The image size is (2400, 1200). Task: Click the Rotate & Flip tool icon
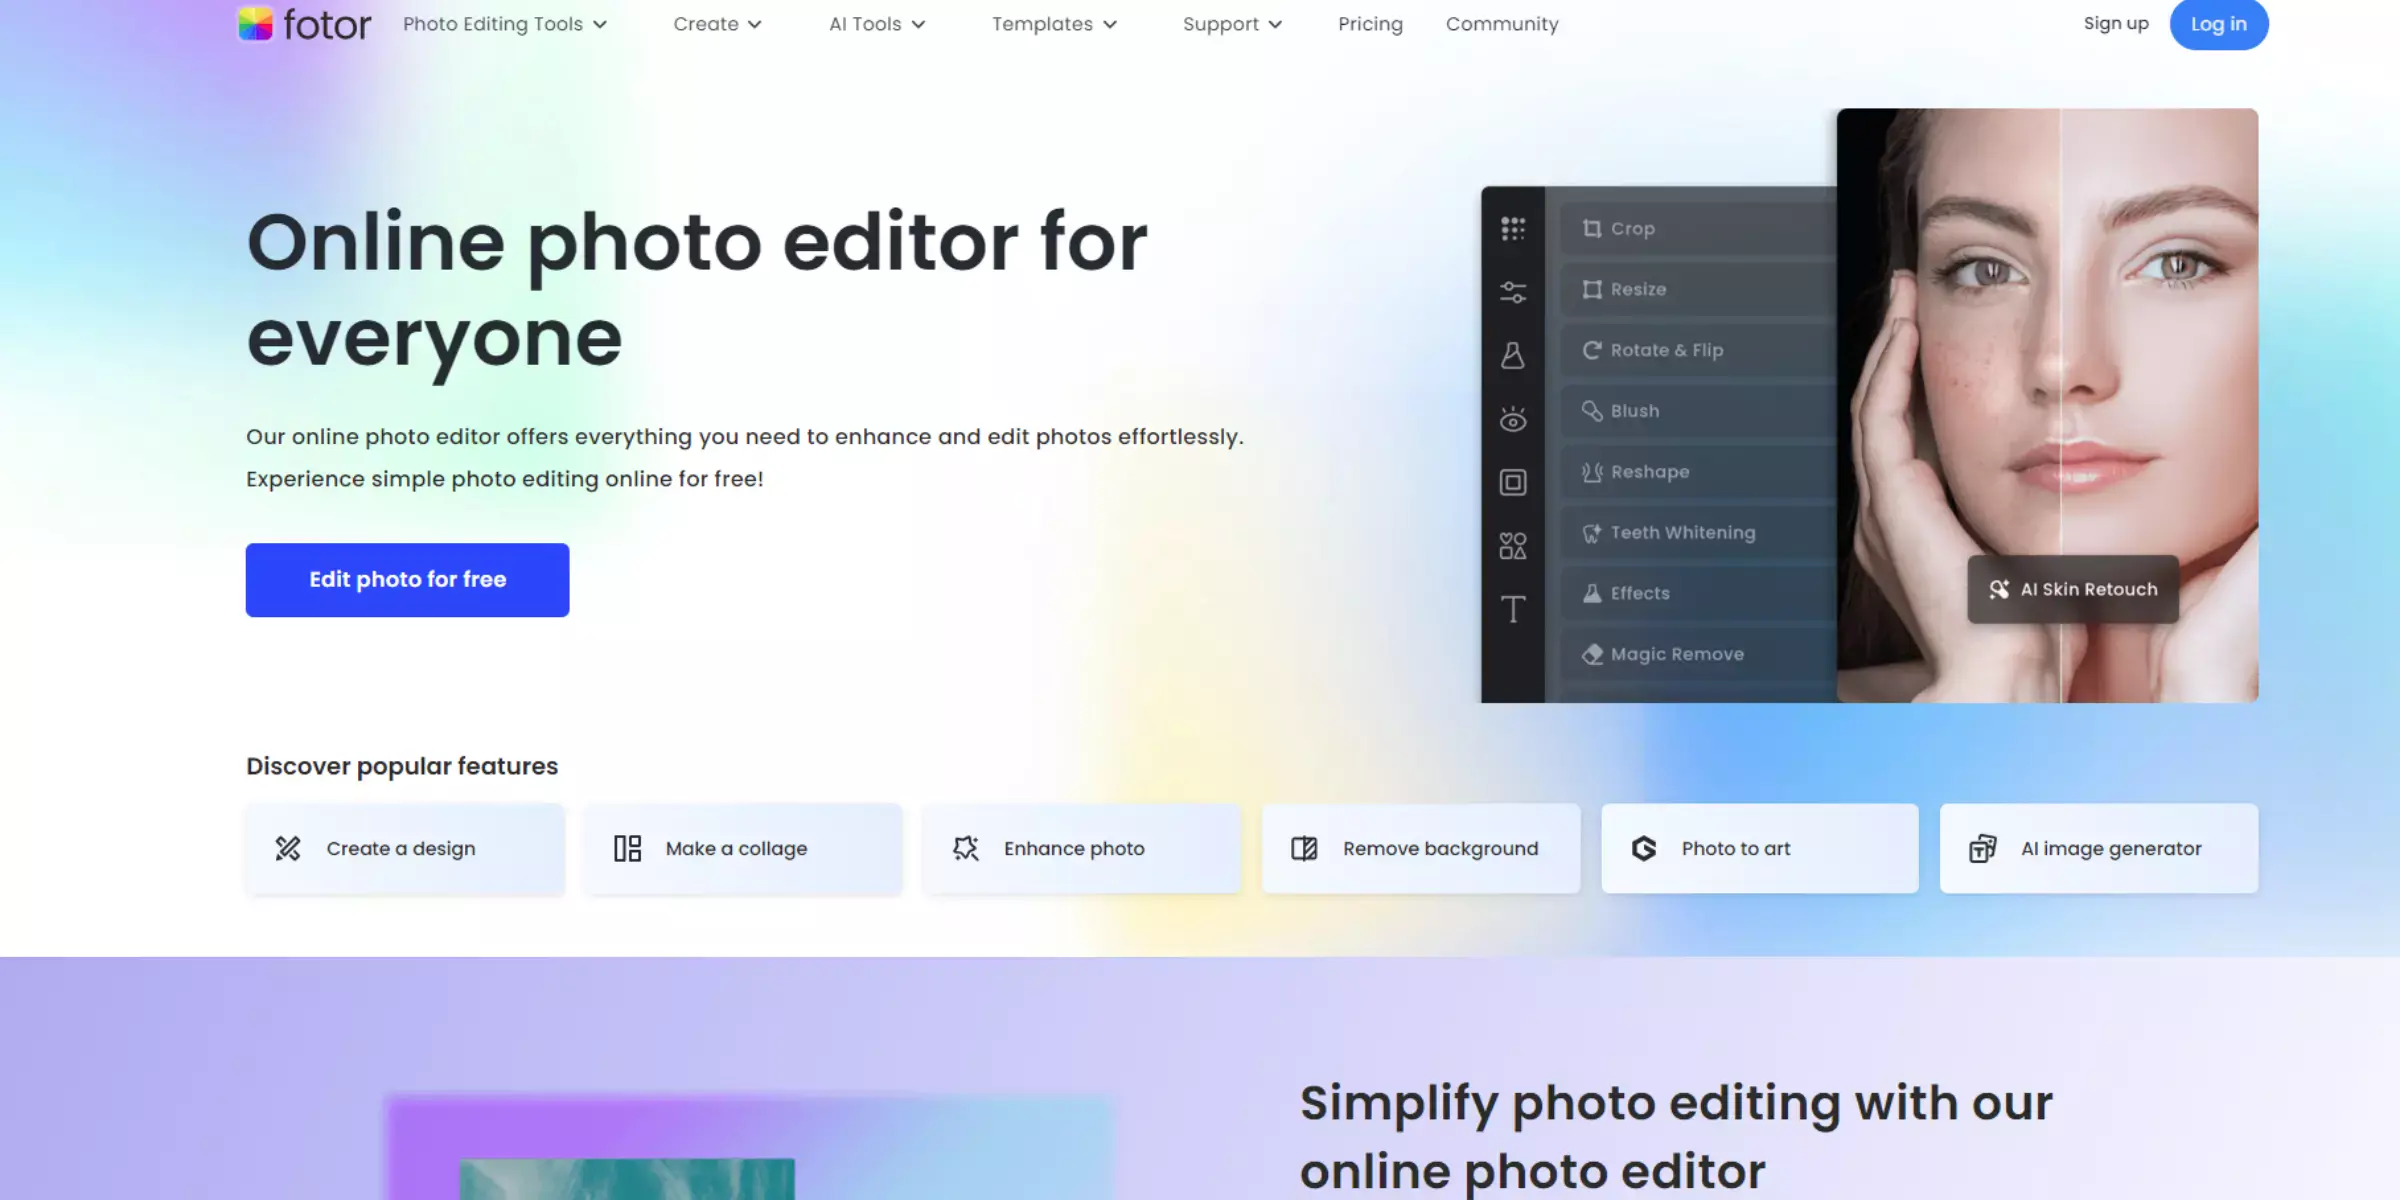click(1592, 349)
